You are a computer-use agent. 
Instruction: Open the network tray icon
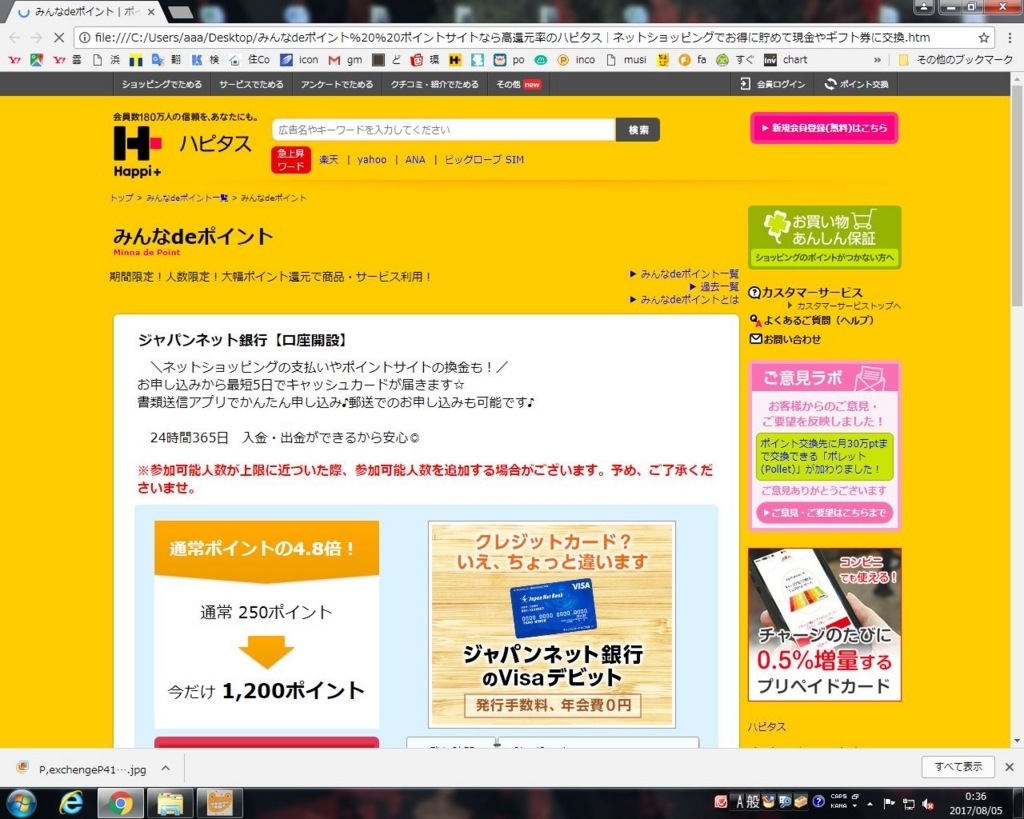pyautogui.click(x=908, y=804)
